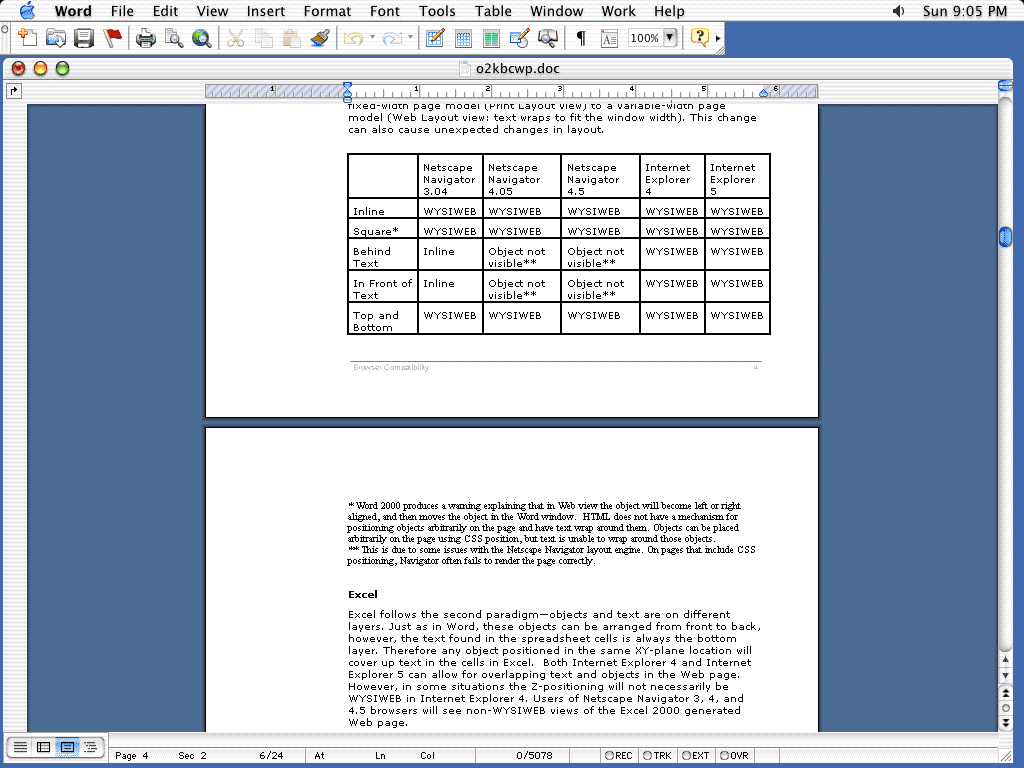Image resolution: width=1024 pixels, height=768 pixels.
Task: Click the red flag toolbar icon
Action: [112, 38]
